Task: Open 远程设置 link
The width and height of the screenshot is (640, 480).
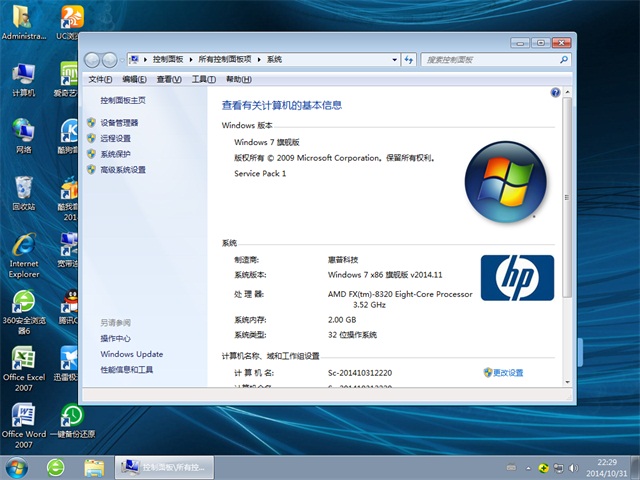Action: tap(116, 138)
